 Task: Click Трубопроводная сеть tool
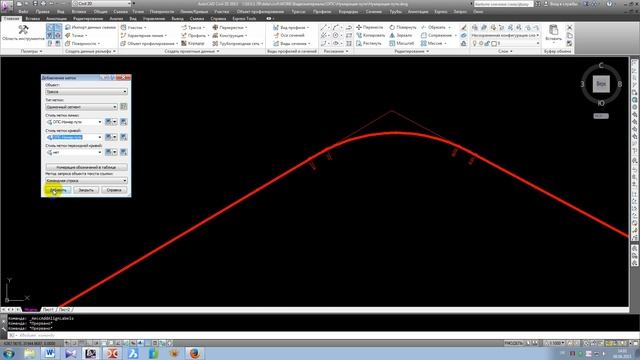click(238, 43)
